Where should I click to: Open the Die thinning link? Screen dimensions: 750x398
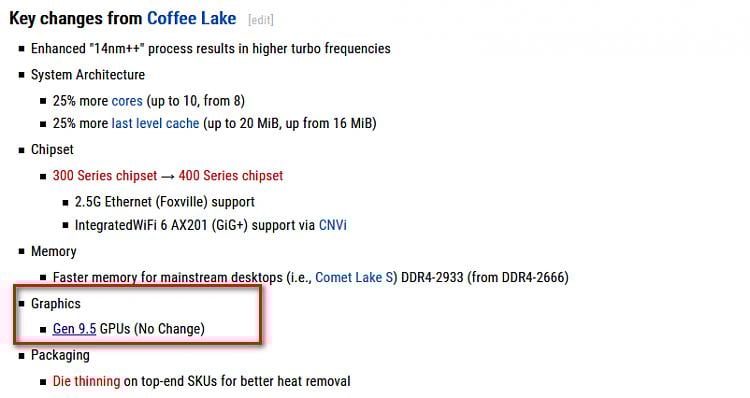point(86,381)
